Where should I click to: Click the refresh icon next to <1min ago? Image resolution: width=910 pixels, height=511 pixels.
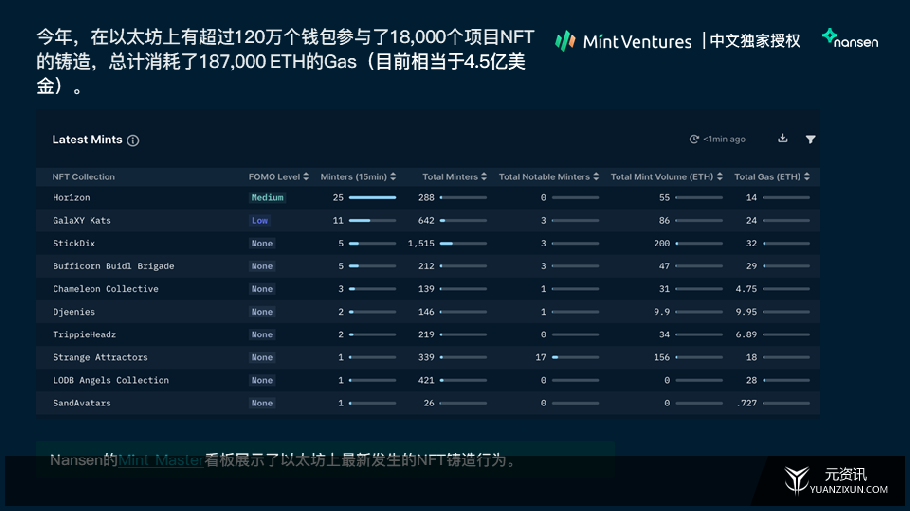click(x=694, y=139)
